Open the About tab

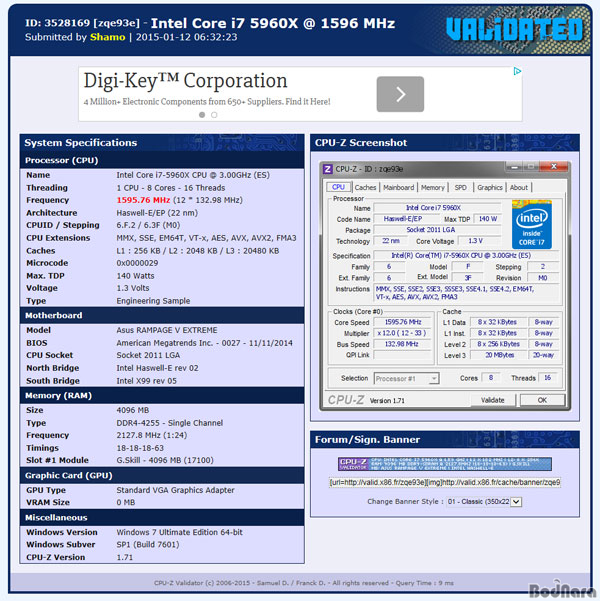point(519,187)
